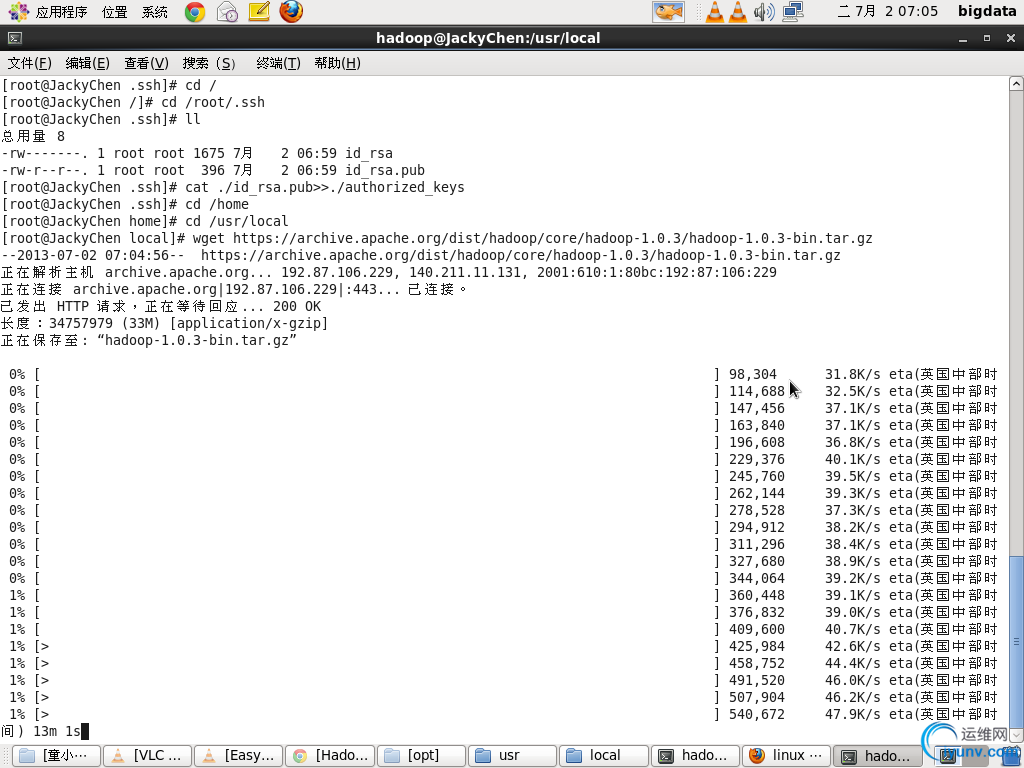Click active hado... terminal taskbar button
Image resolution: width=1024 pixels, height=768 pixels.
click(x=878, y=756)
